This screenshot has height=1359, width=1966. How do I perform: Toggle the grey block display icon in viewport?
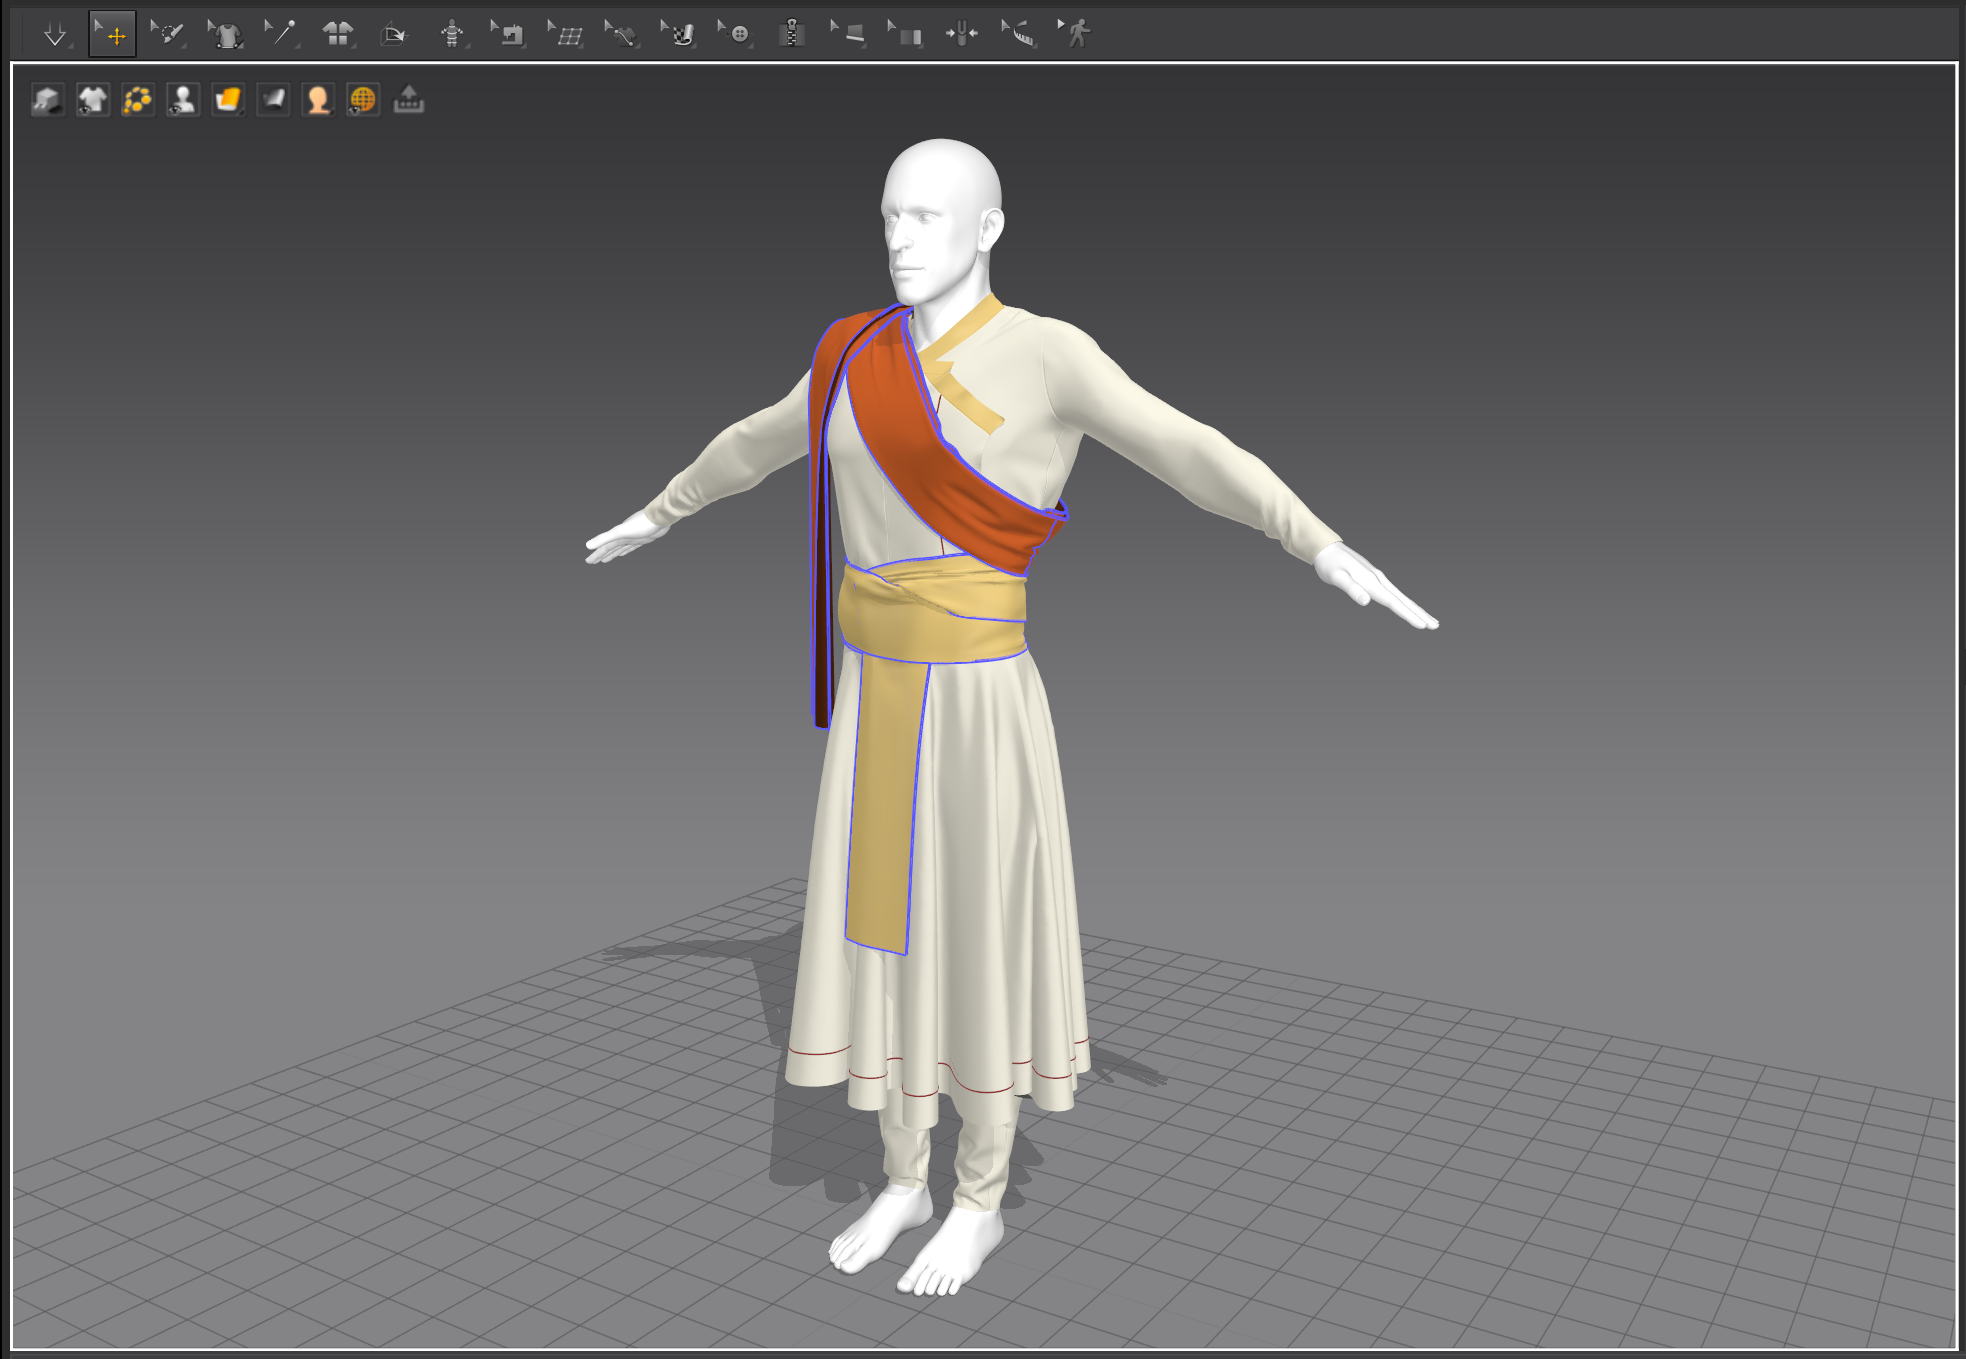(x=47, y=100)
